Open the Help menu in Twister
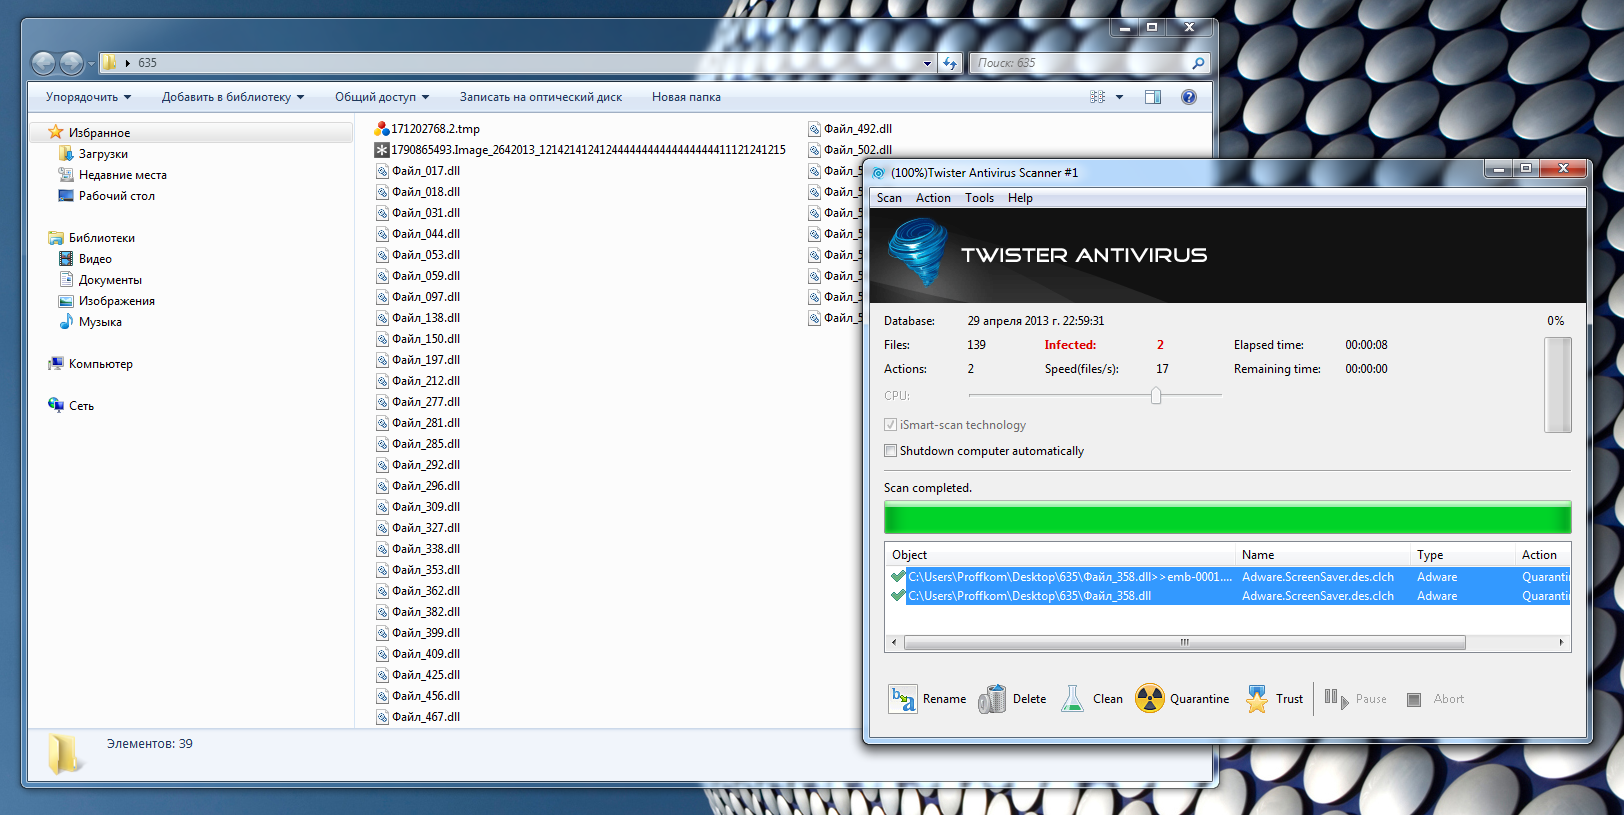This screenshot has height=815, width=1624. (1020, 198)
